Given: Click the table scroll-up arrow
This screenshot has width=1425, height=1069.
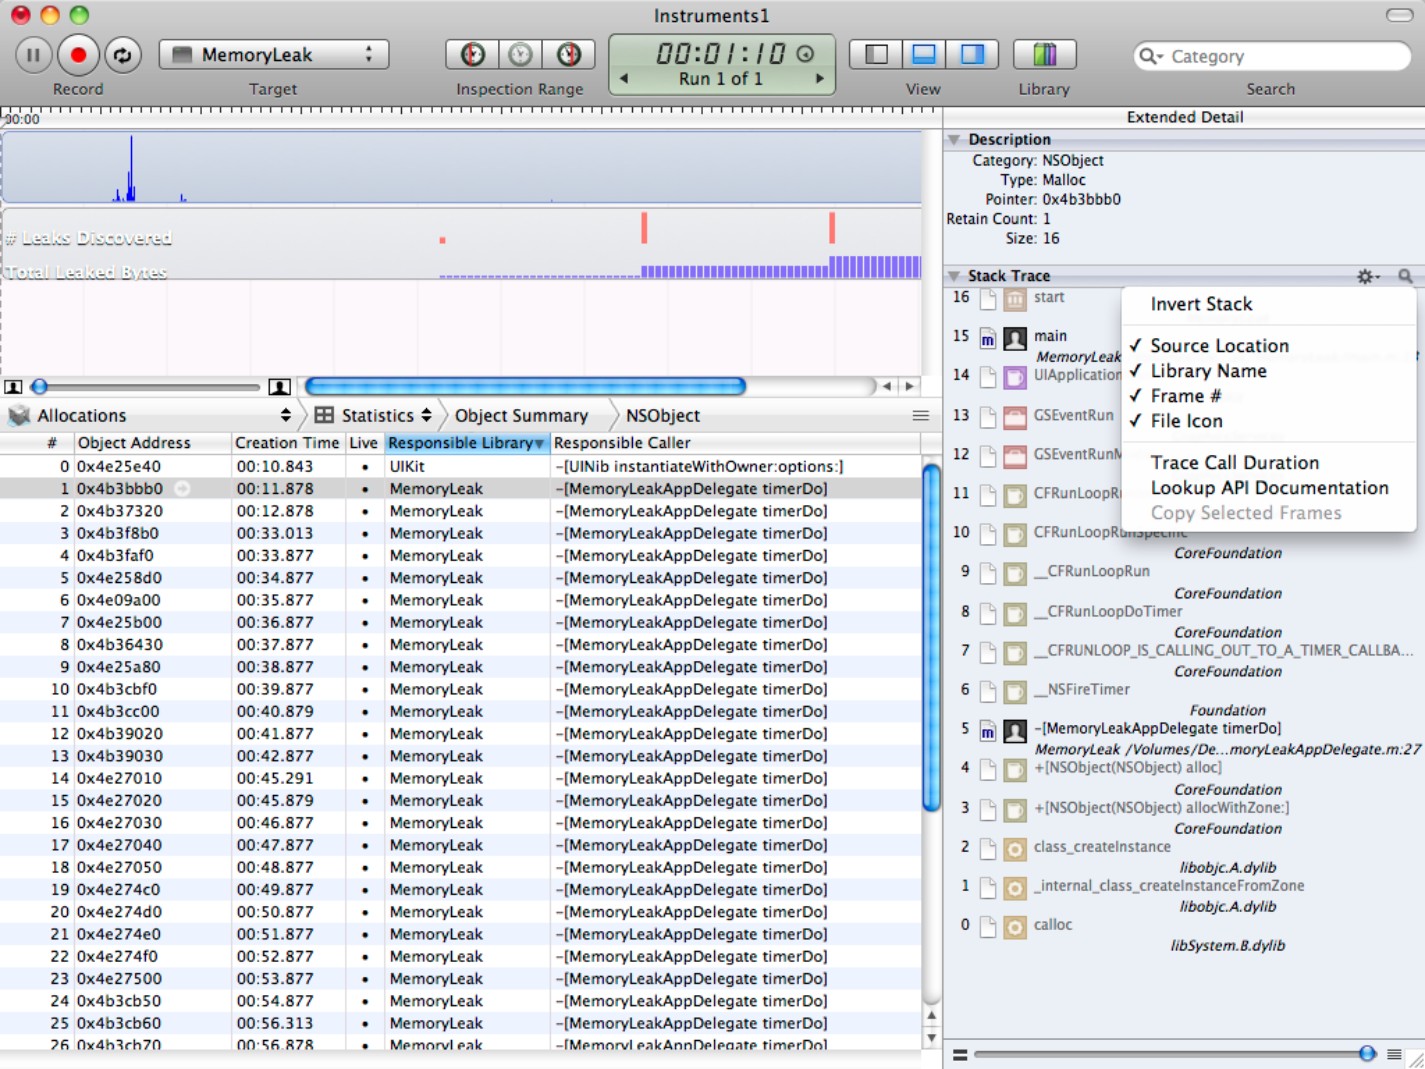Looking at the screenshot, I should pos(931,1016).
